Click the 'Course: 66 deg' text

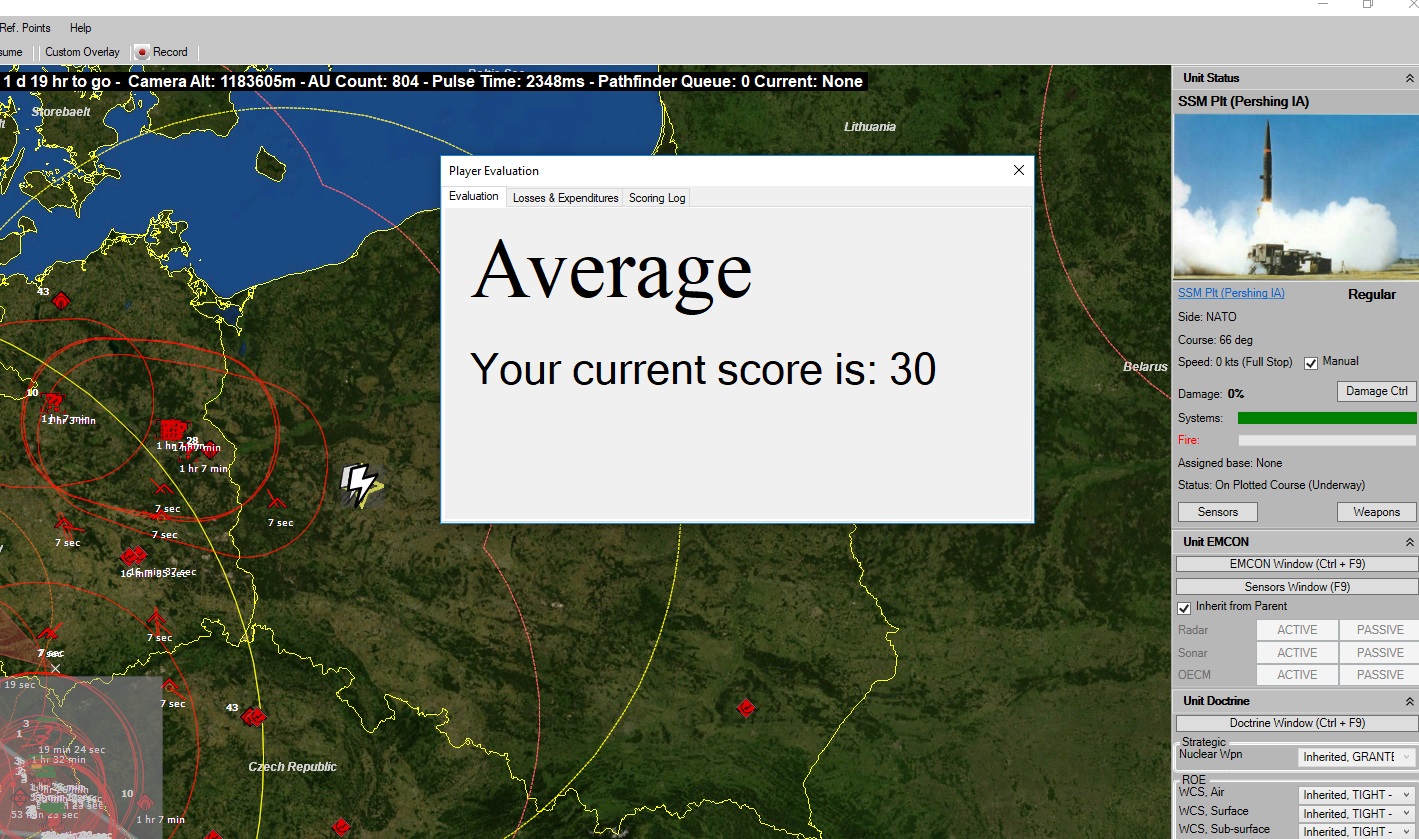1215,340
